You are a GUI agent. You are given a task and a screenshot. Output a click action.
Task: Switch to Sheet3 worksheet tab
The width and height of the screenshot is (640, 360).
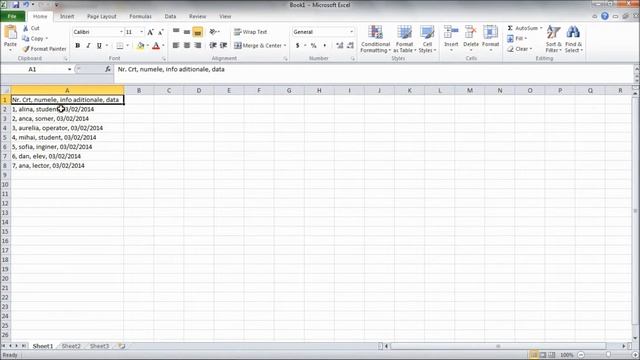99,346
